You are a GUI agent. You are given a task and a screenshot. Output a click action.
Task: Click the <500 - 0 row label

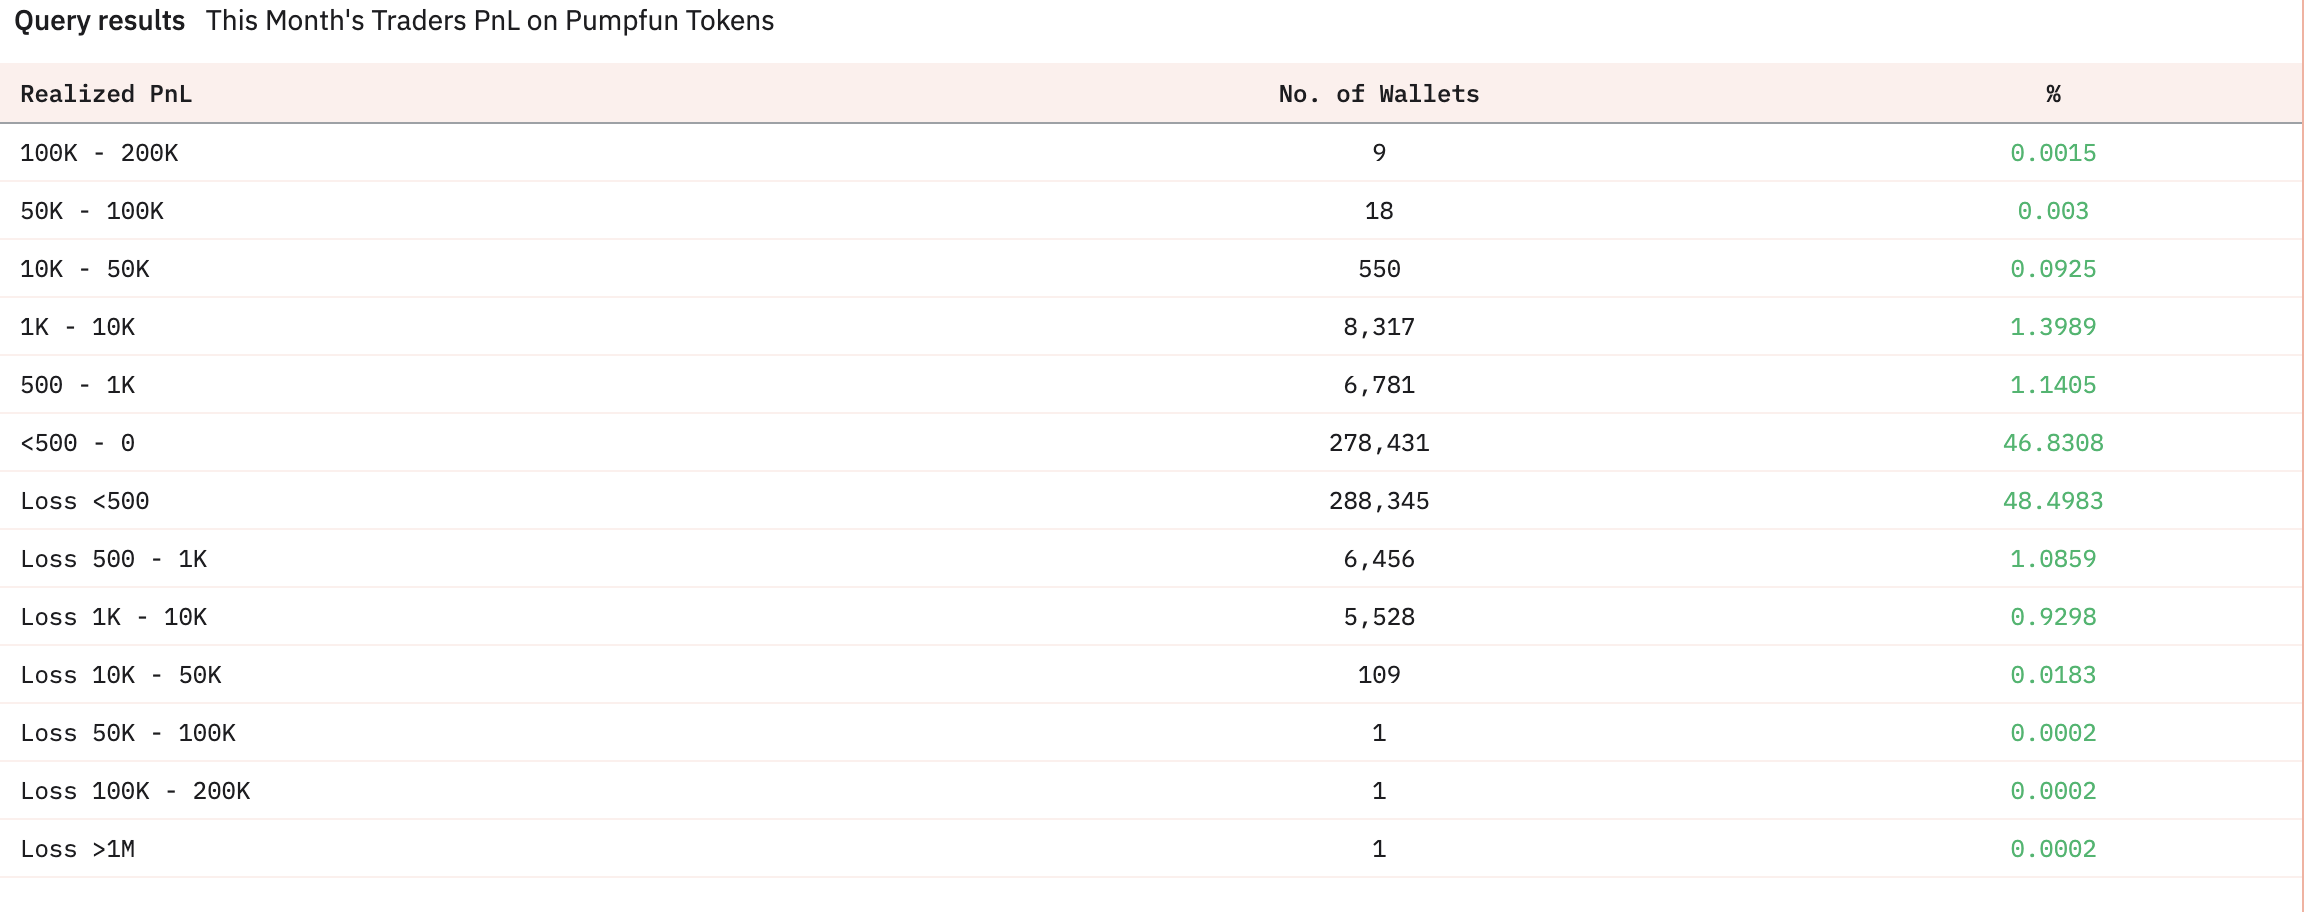(77, 443)
